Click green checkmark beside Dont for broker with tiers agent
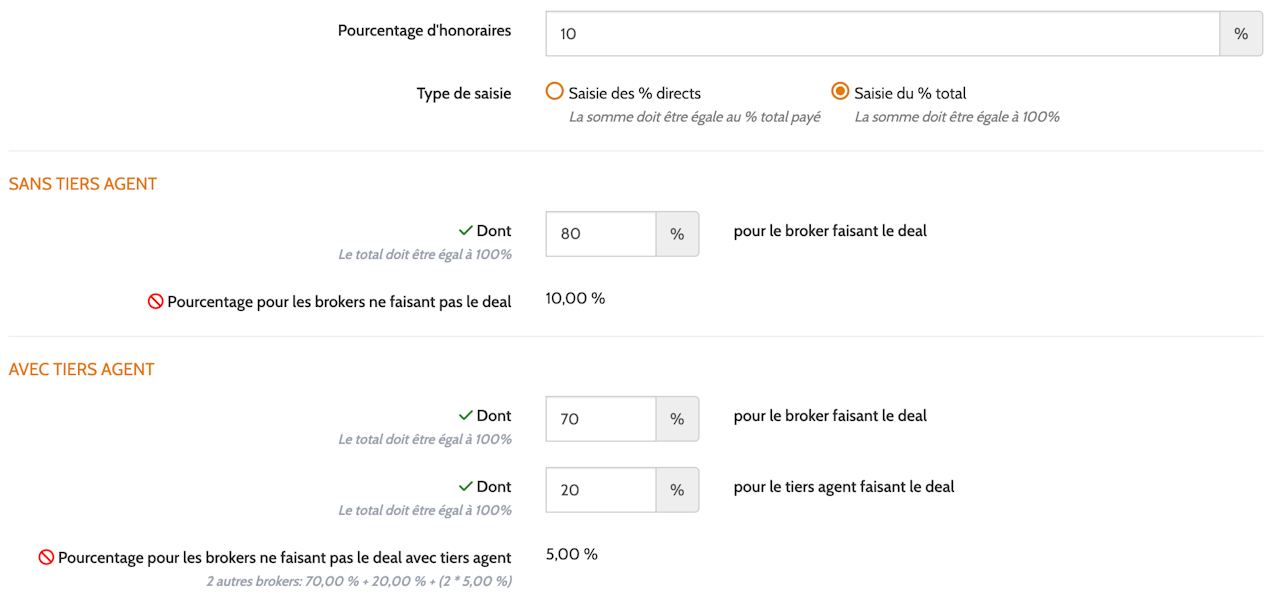This screenshot has height=606, width=1280. [465, 416]
